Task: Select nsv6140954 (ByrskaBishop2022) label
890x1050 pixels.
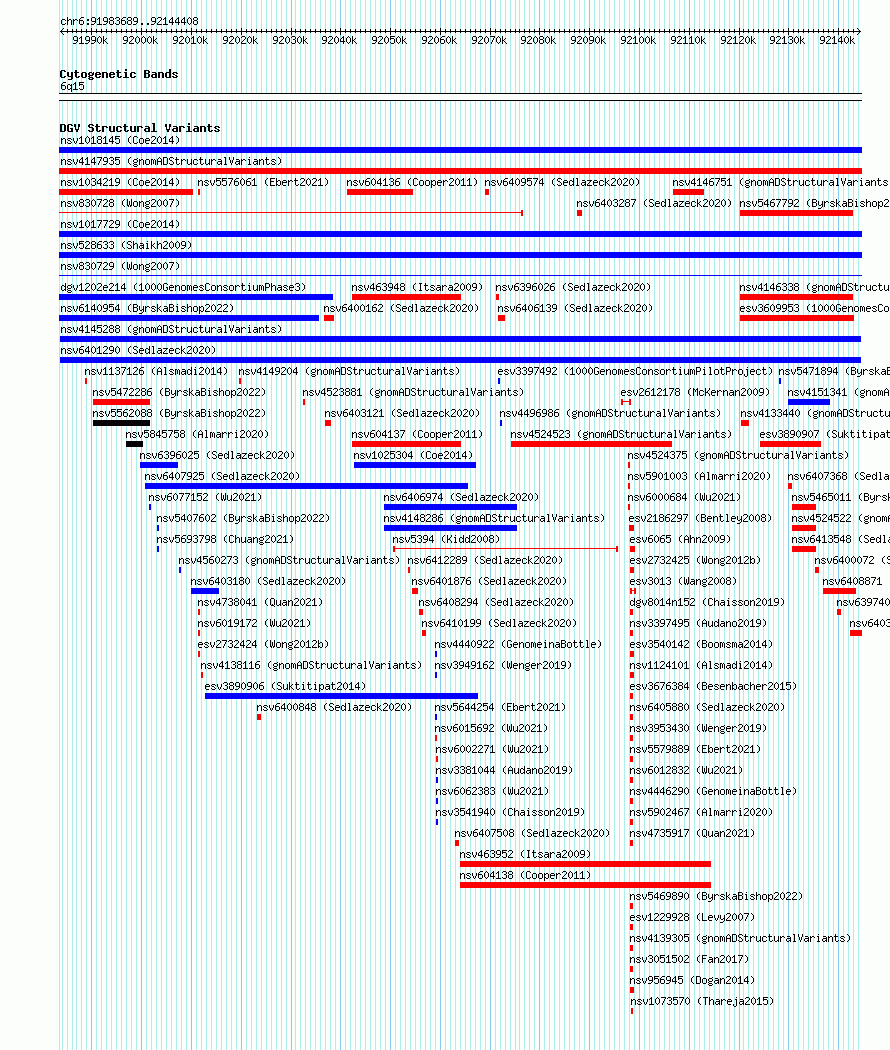Action: [147, 309]
